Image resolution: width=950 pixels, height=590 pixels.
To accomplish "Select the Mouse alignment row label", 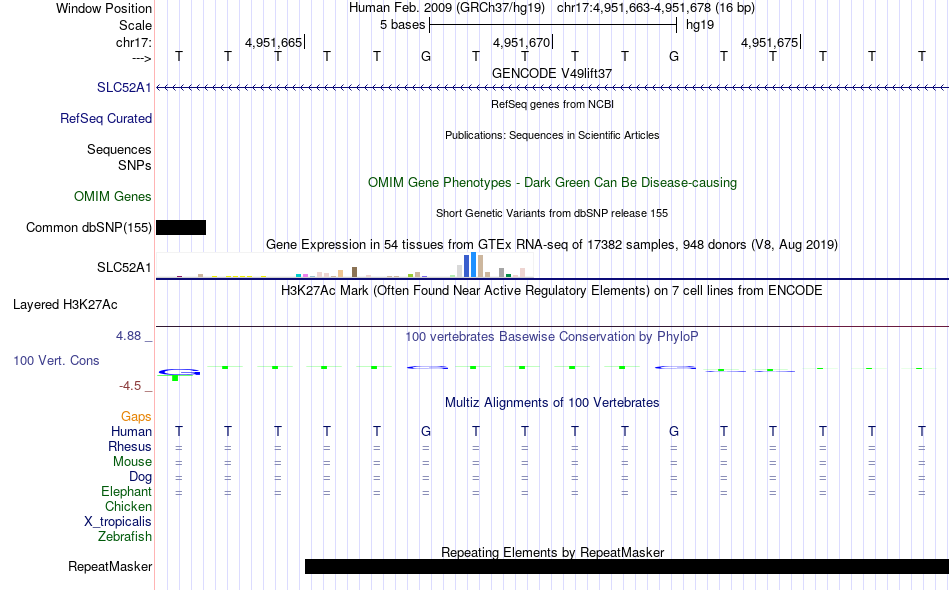I will point(132,462).
